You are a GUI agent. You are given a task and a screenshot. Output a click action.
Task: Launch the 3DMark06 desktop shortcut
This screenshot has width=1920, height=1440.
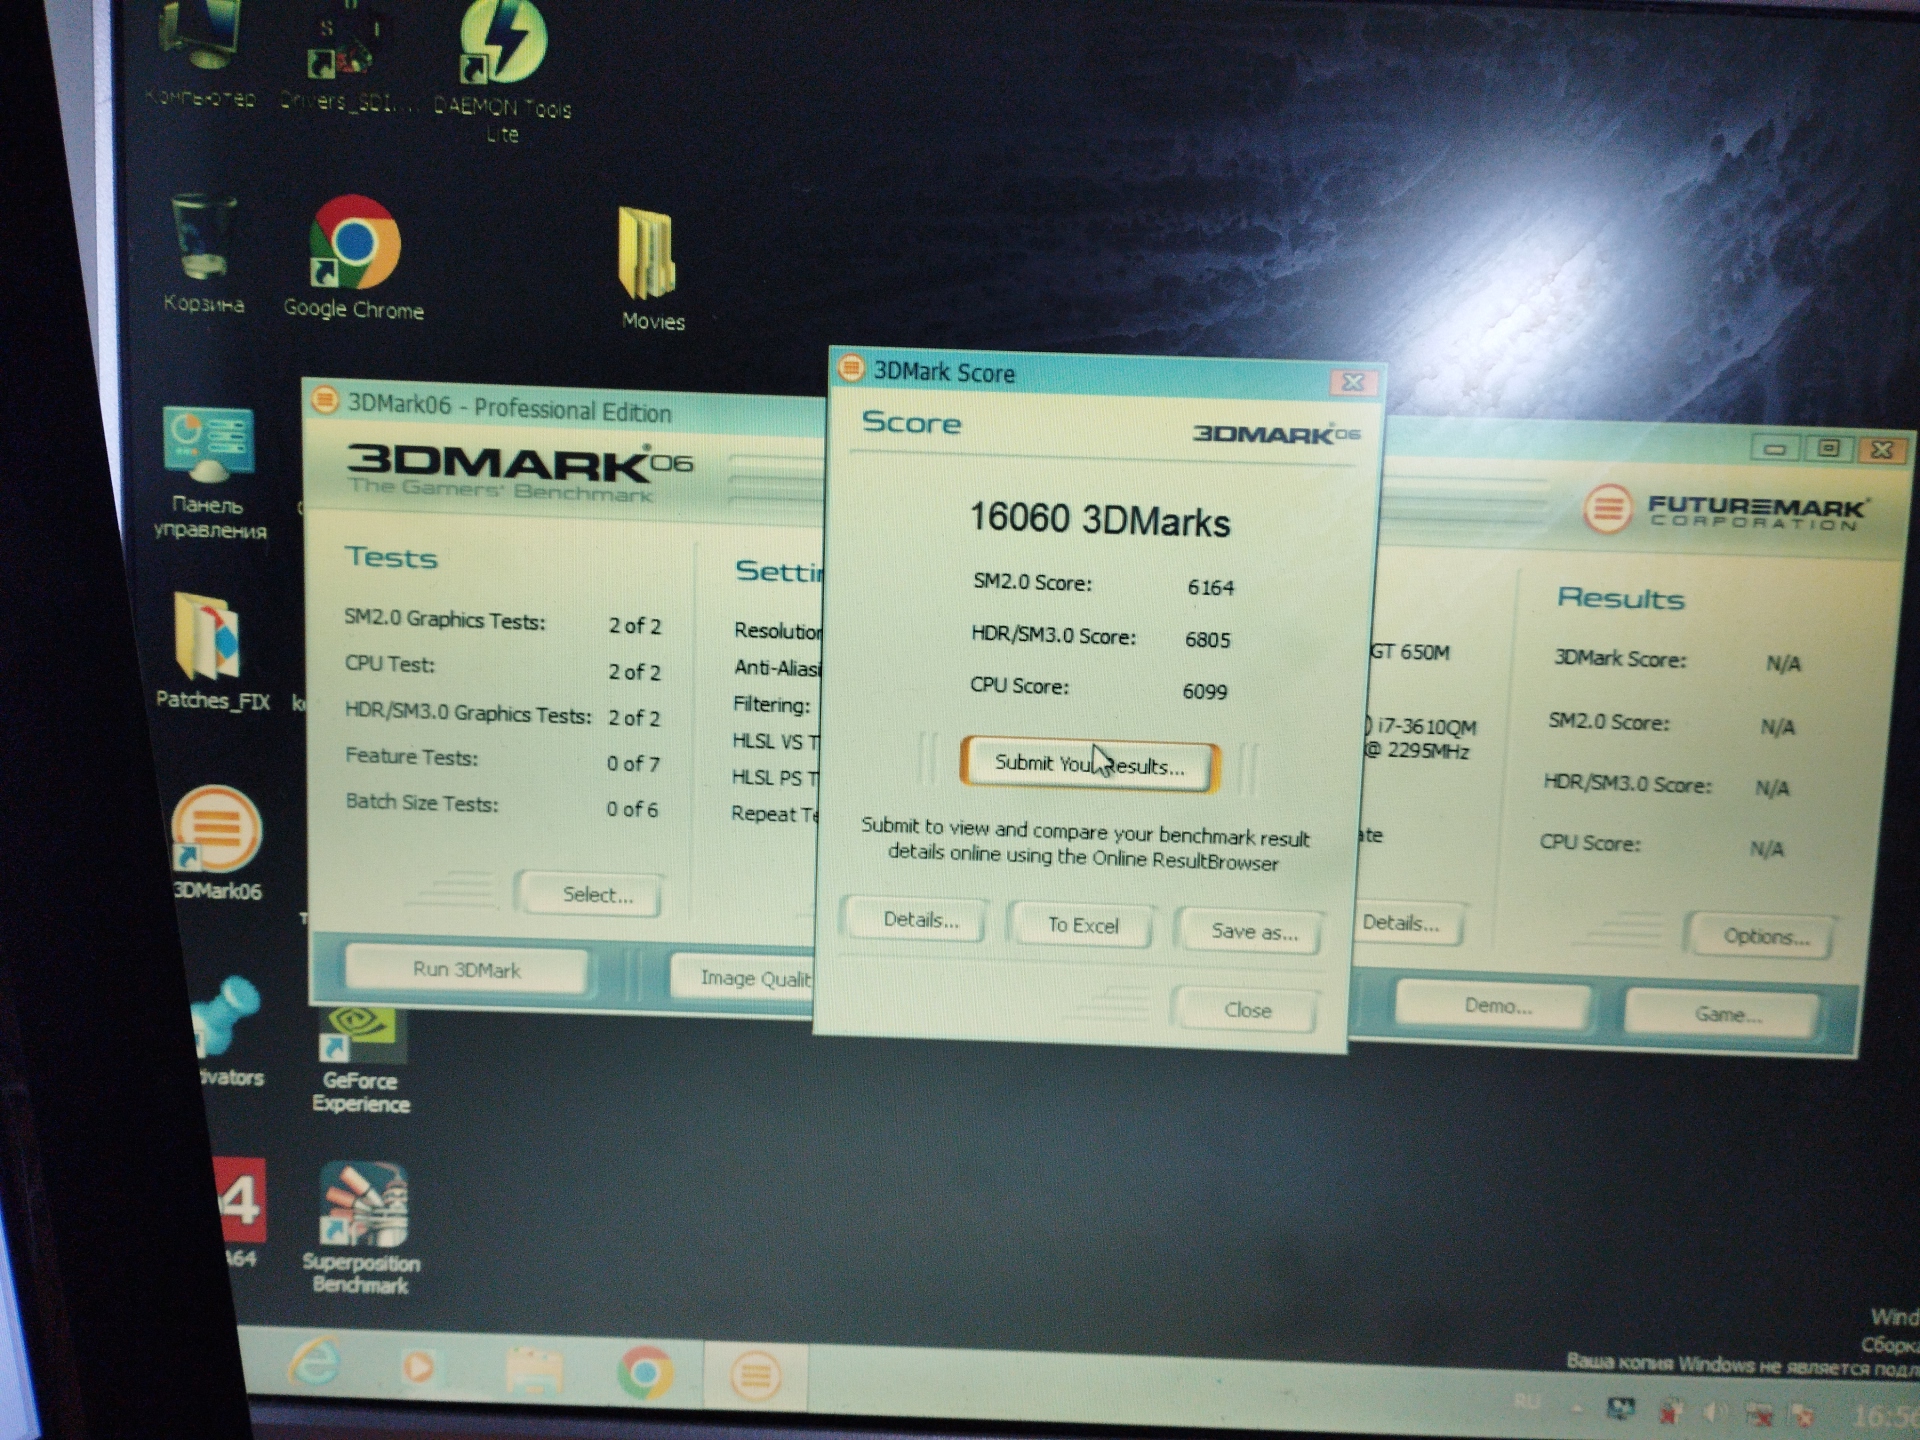218,842
